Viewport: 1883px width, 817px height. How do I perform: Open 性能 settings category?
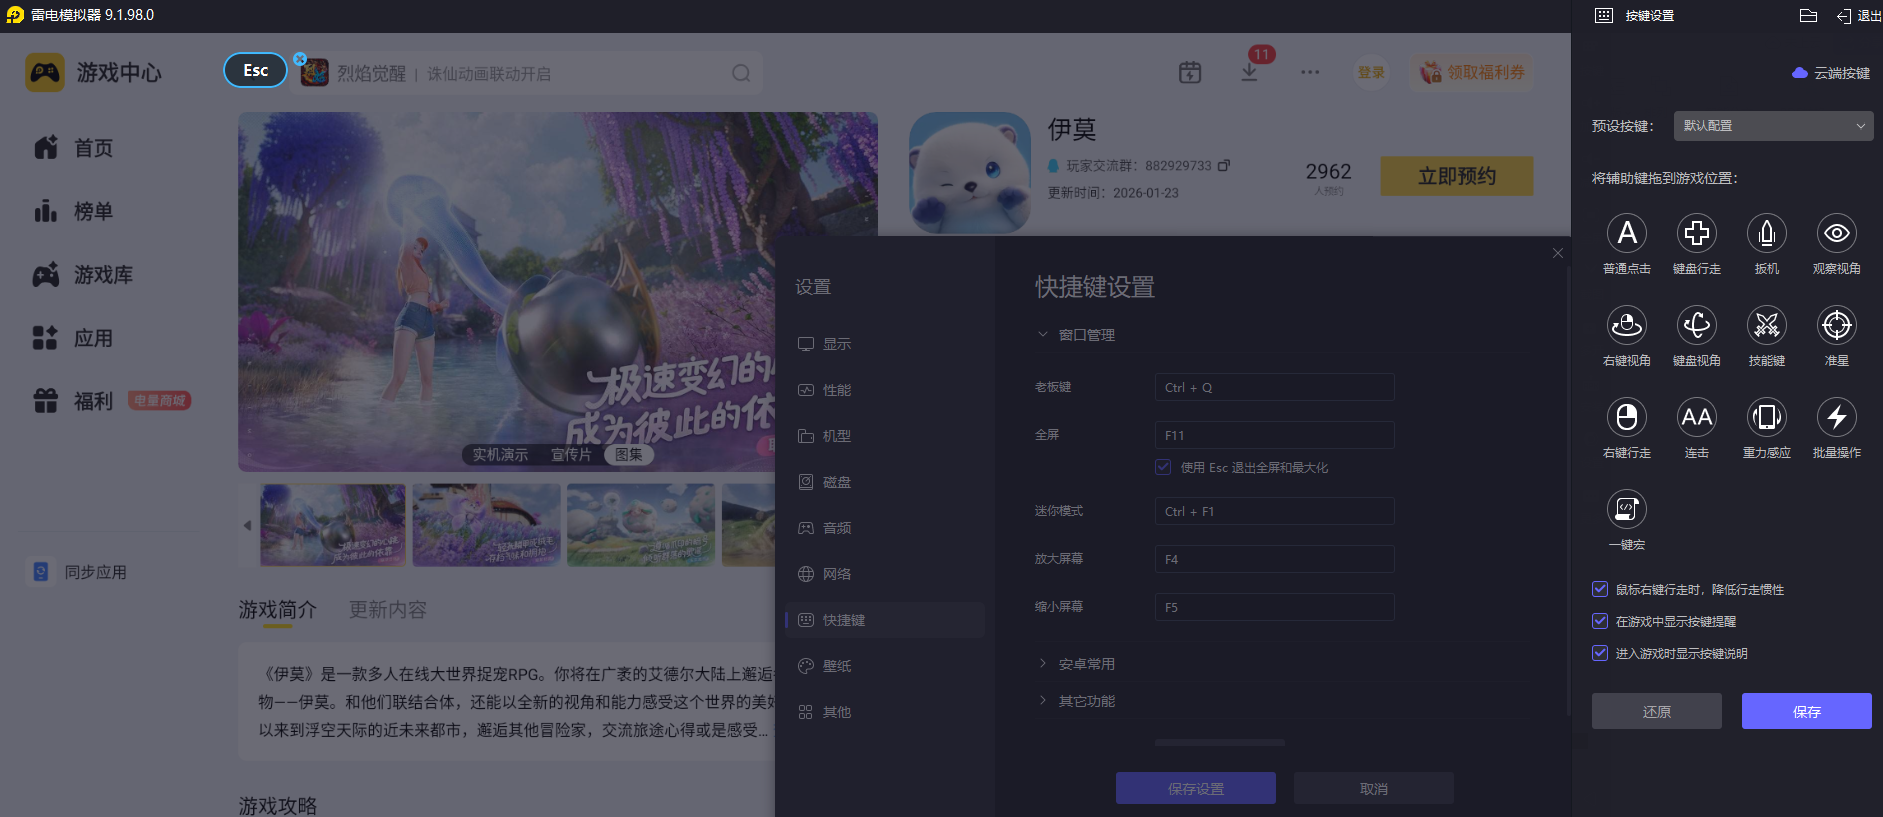coord(885,390)
